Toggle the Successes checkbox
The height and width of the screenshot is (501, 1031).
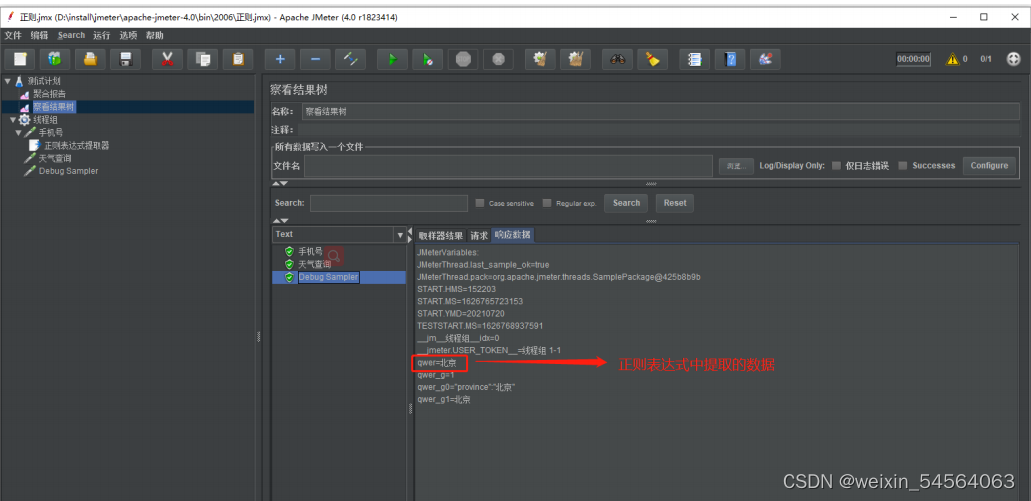pyautogui.click(x=903, y=166)
